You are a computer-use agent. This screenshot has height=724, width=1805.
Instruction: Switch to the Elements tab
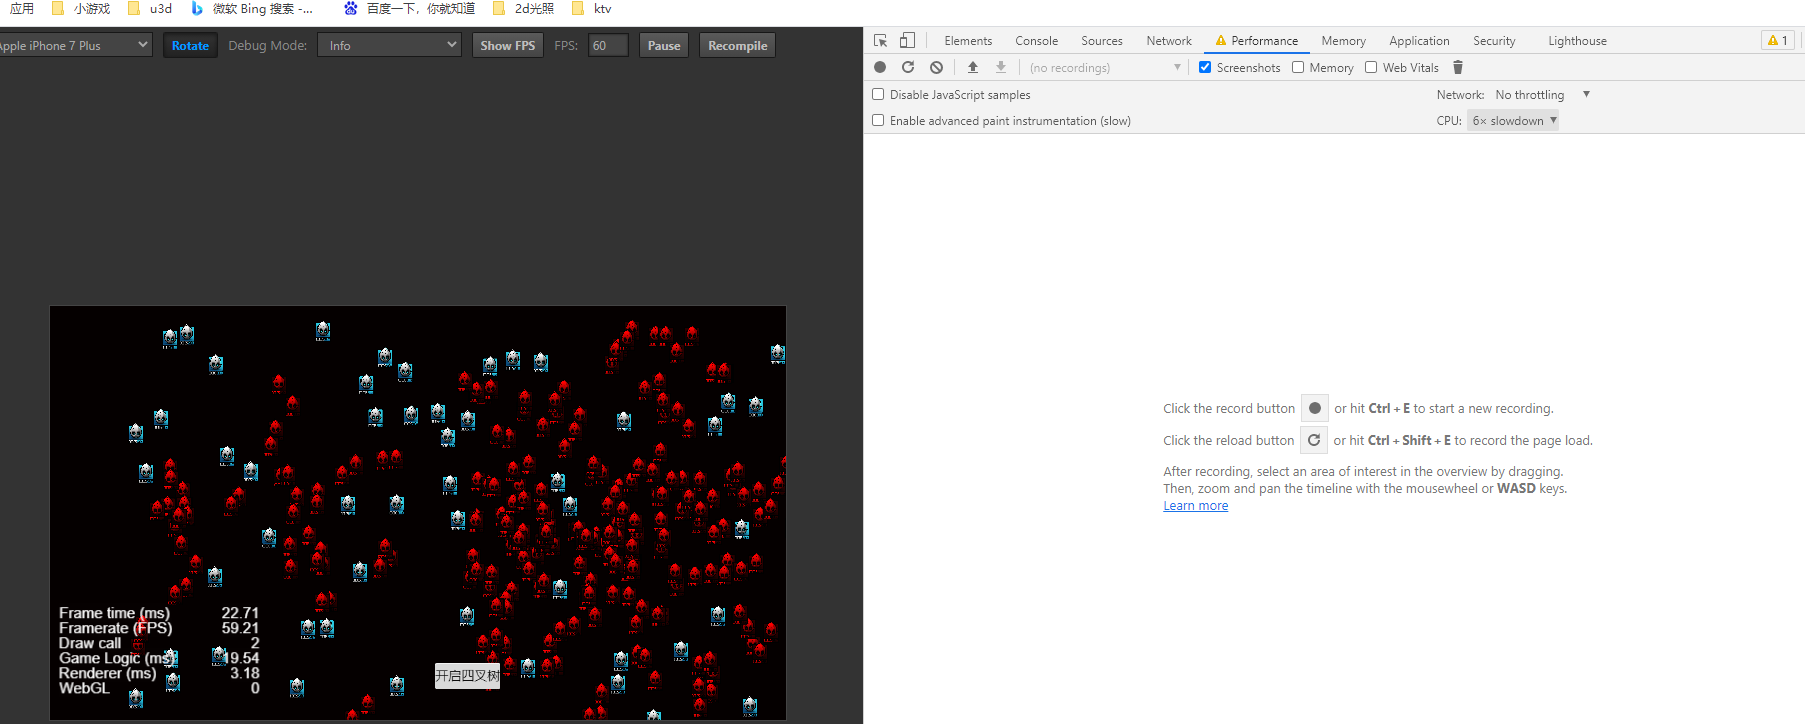968,41
